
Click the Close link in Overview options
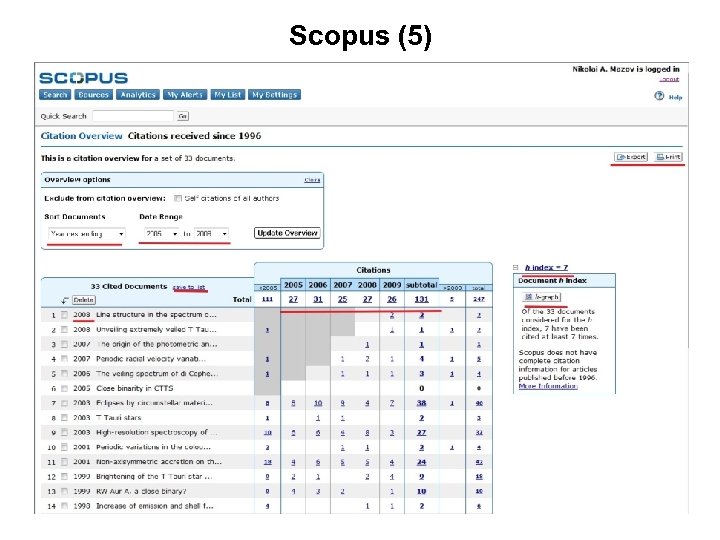coord(312,180)
